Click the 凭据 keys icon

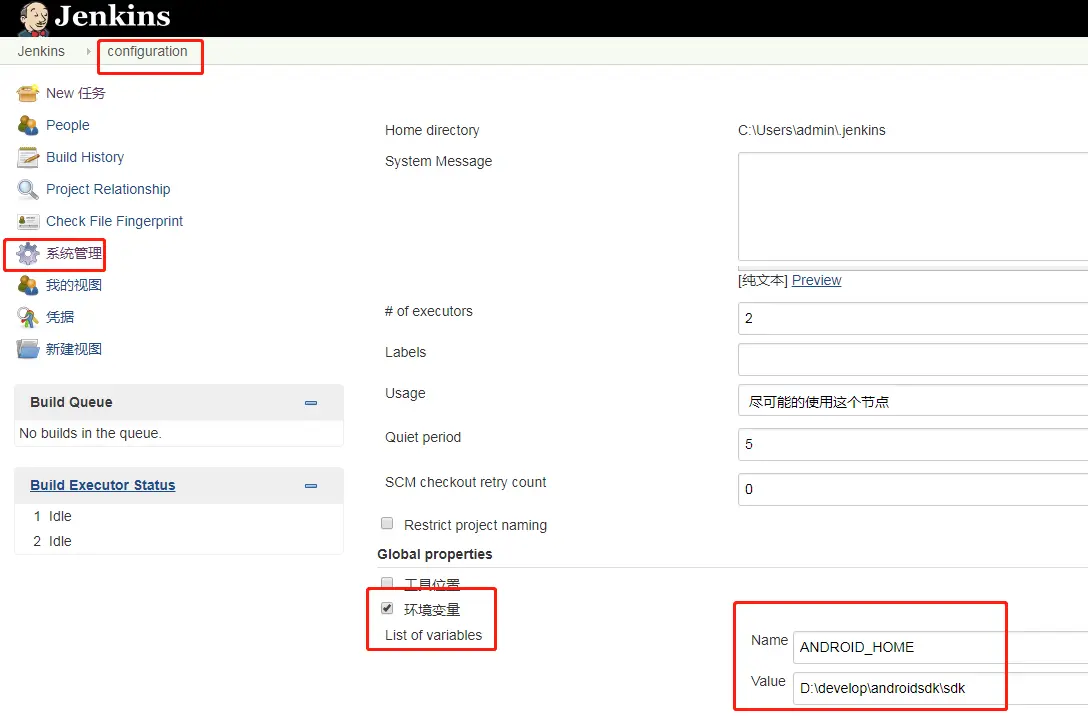pos(28,317)
